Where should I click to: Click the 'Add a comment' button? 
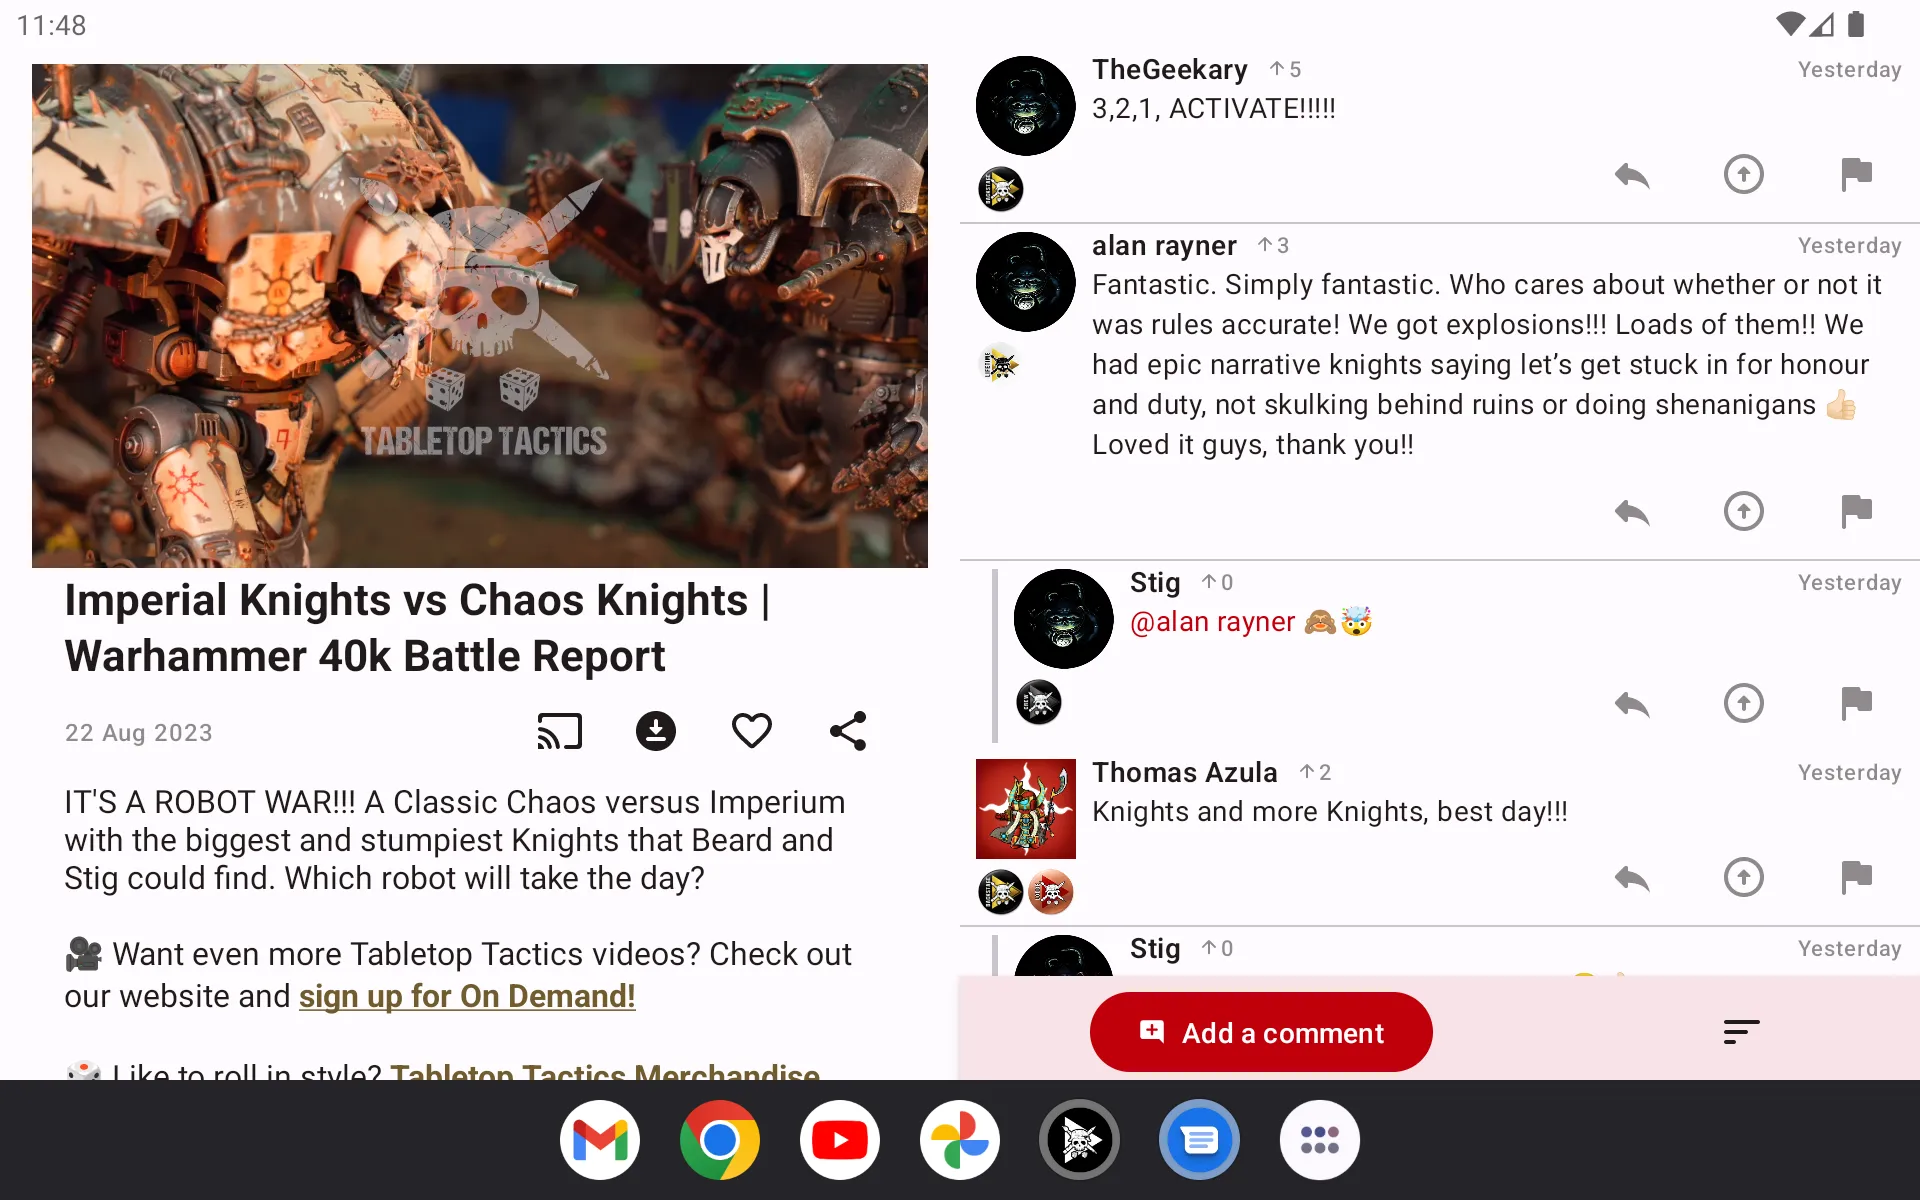[x=1261, y=1031]
